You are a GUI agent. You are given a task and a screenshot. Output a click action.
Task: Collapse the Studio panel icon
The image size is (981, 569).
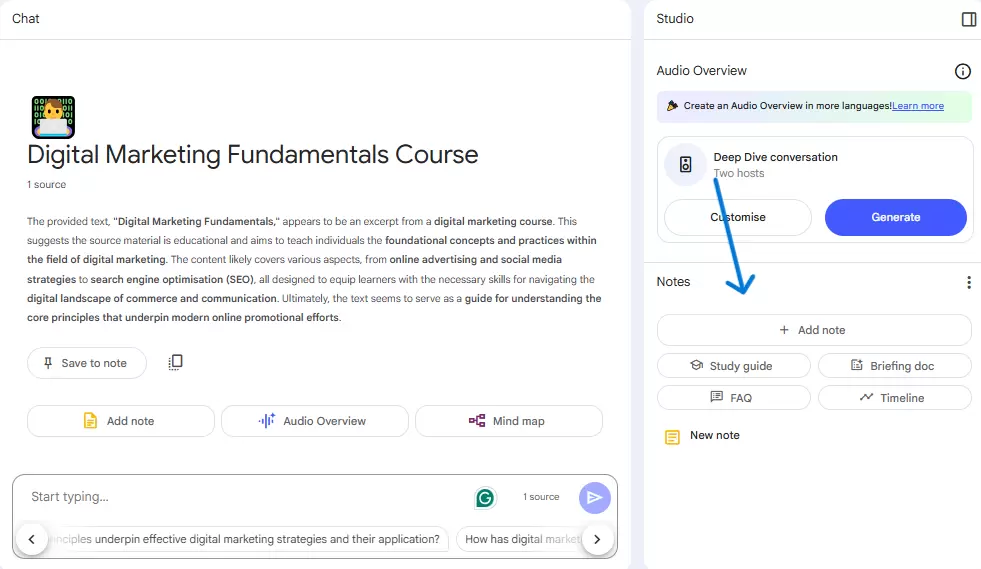968,19
